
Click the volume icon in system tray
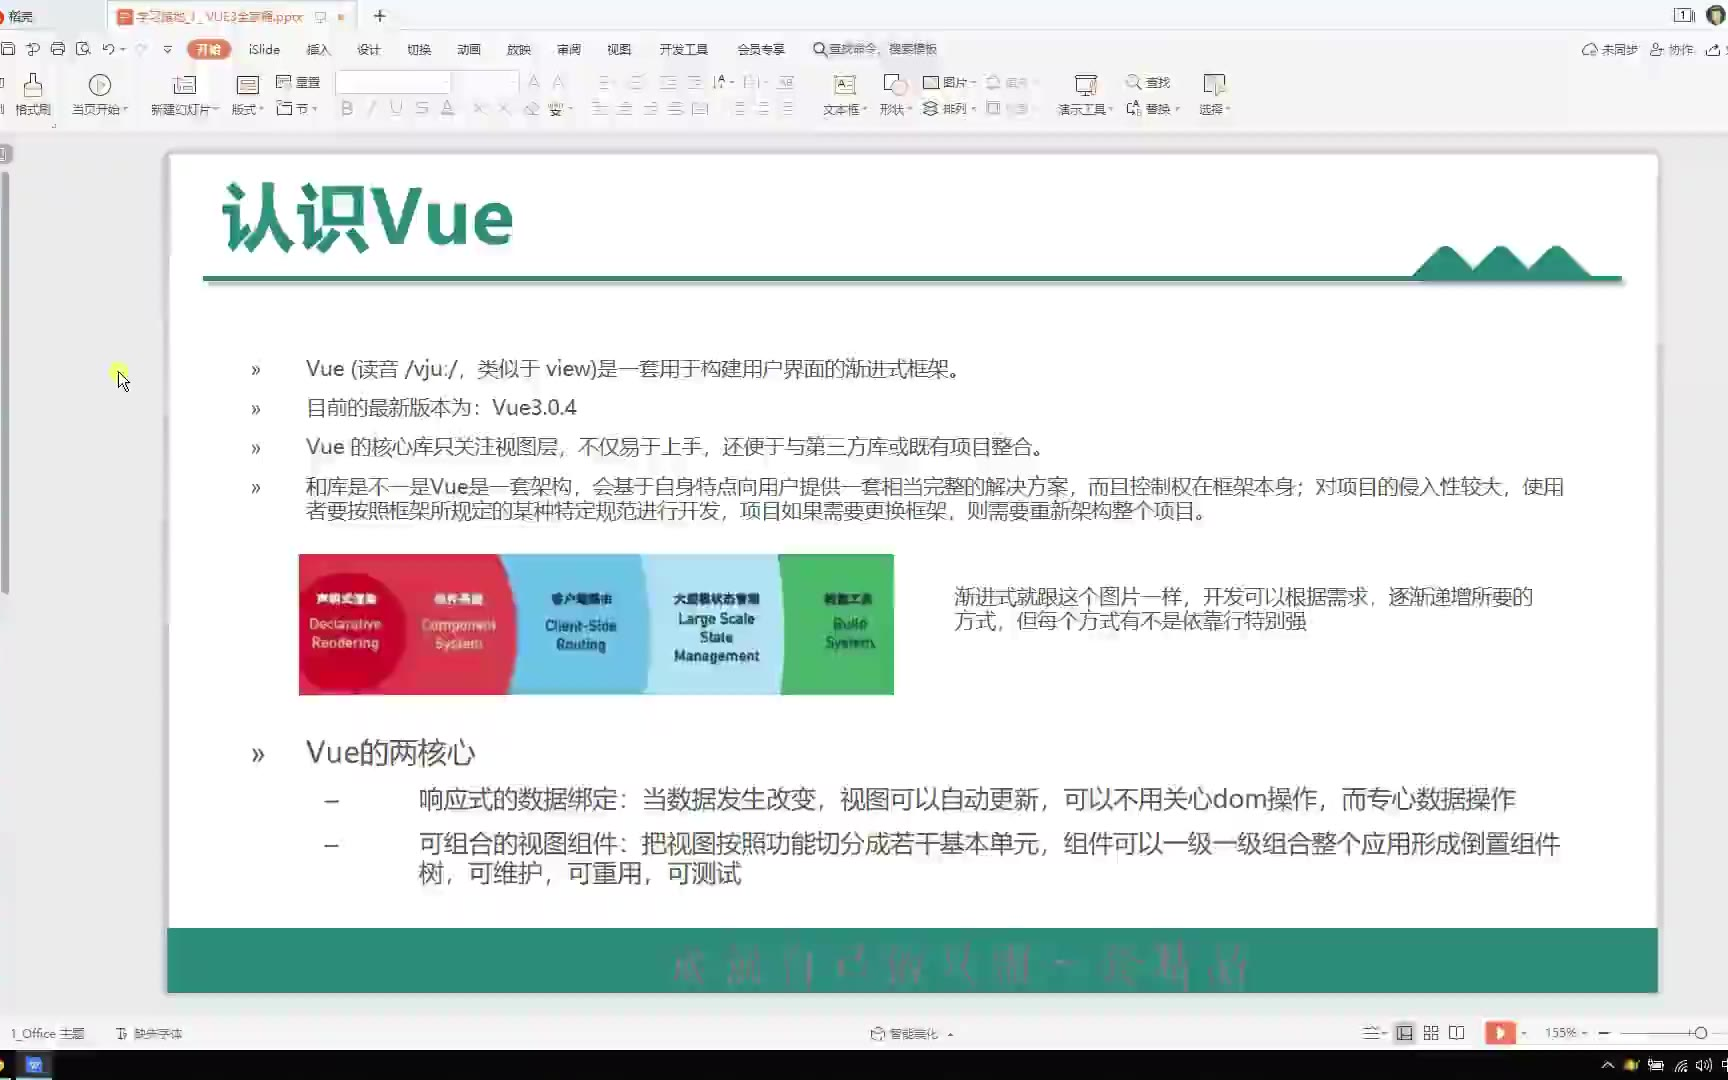(x=1703, y=1065)
